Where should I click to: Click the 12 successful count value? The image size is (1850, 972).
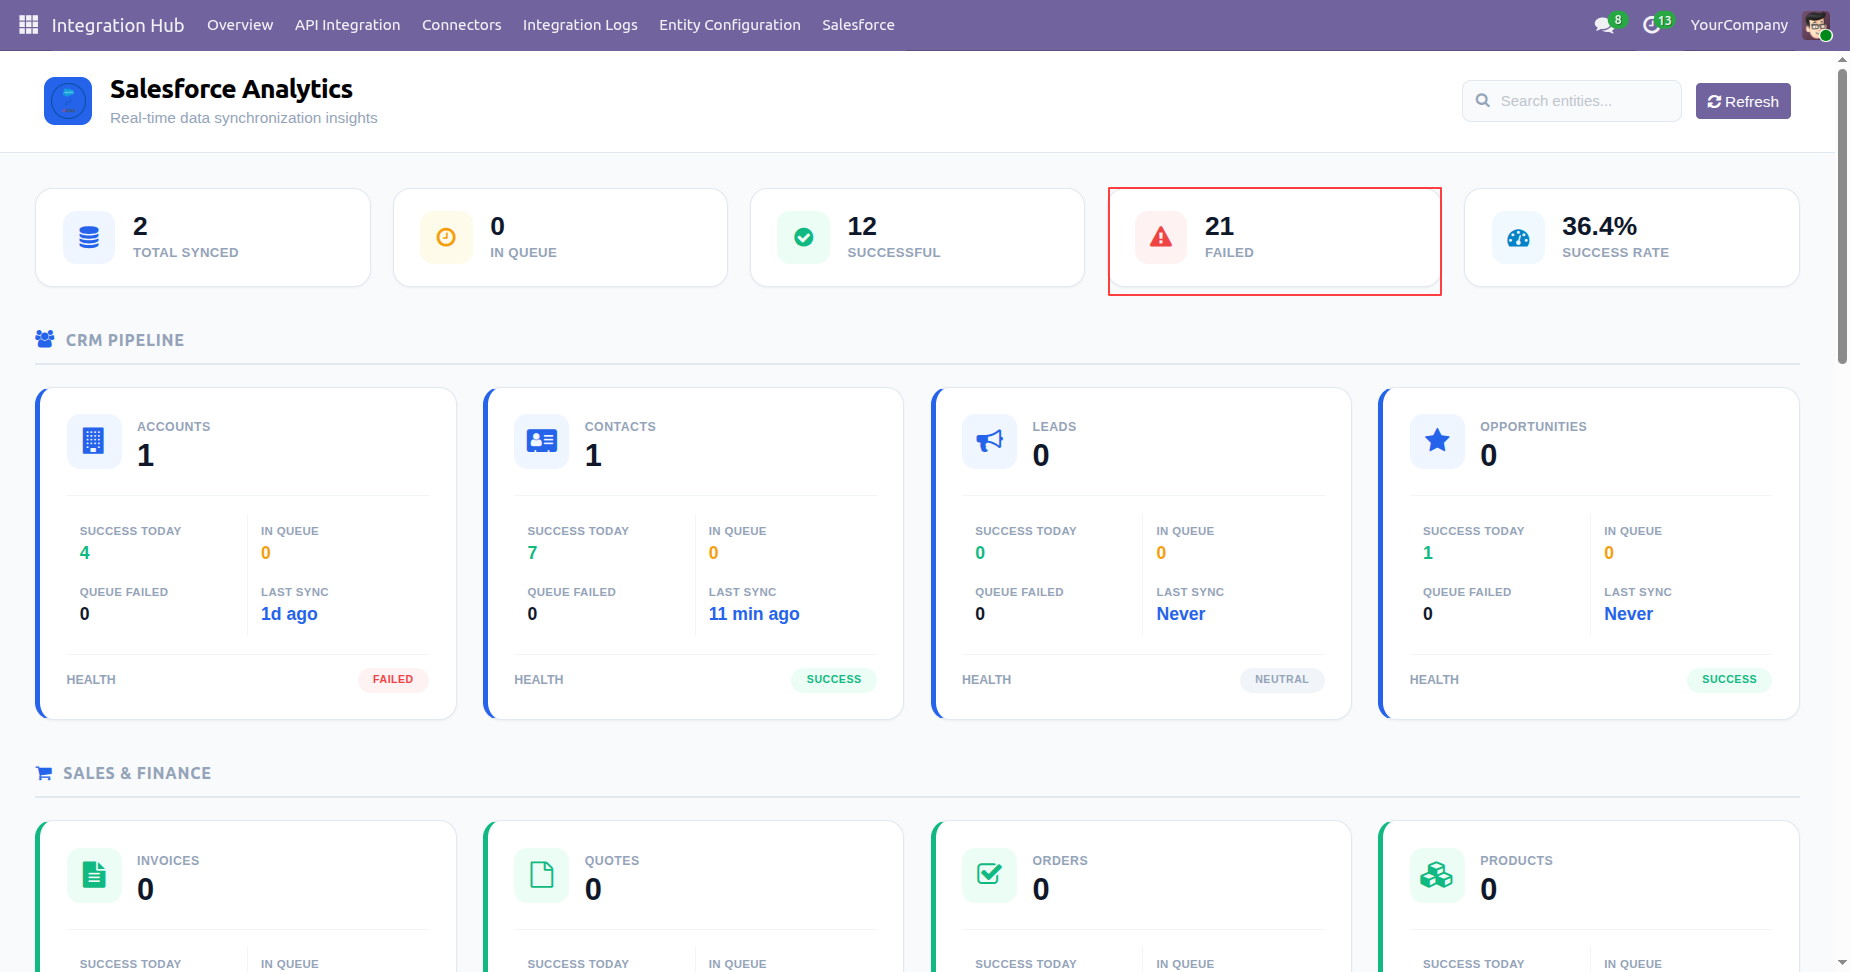862,226
